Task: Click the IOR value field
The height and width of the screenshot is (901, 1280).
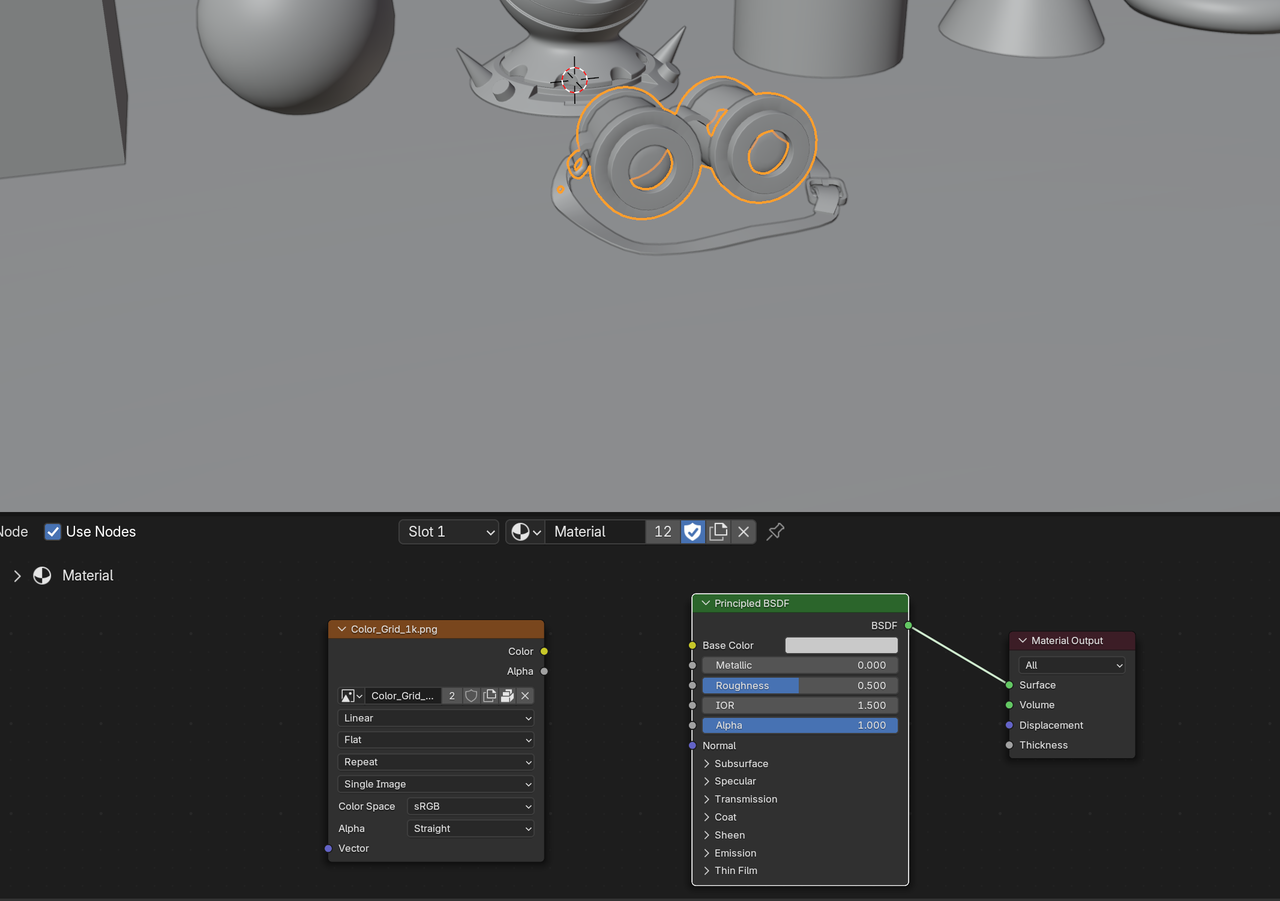Action: [x=800, y=705]
